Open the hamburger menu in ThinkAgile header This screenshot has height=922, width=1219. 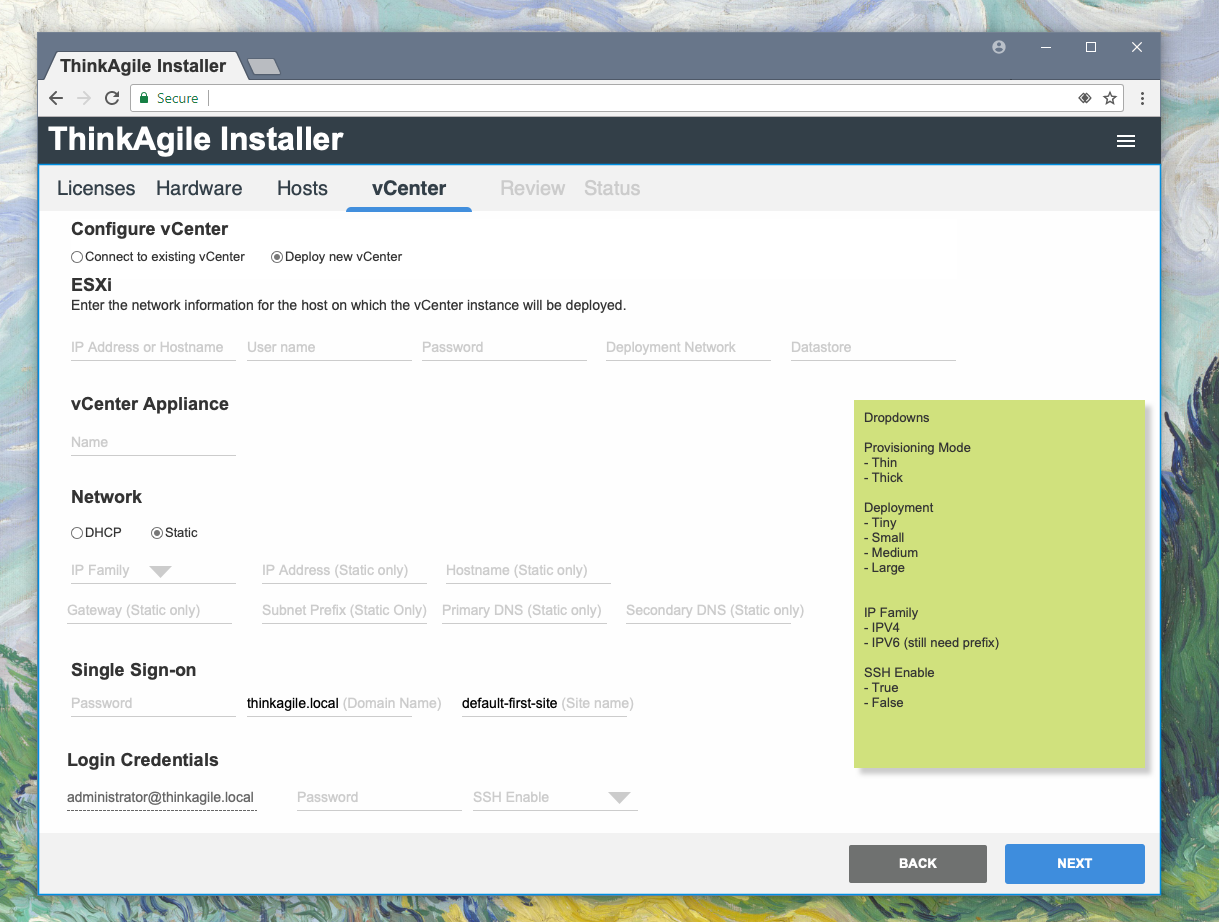click(1125, 141)
